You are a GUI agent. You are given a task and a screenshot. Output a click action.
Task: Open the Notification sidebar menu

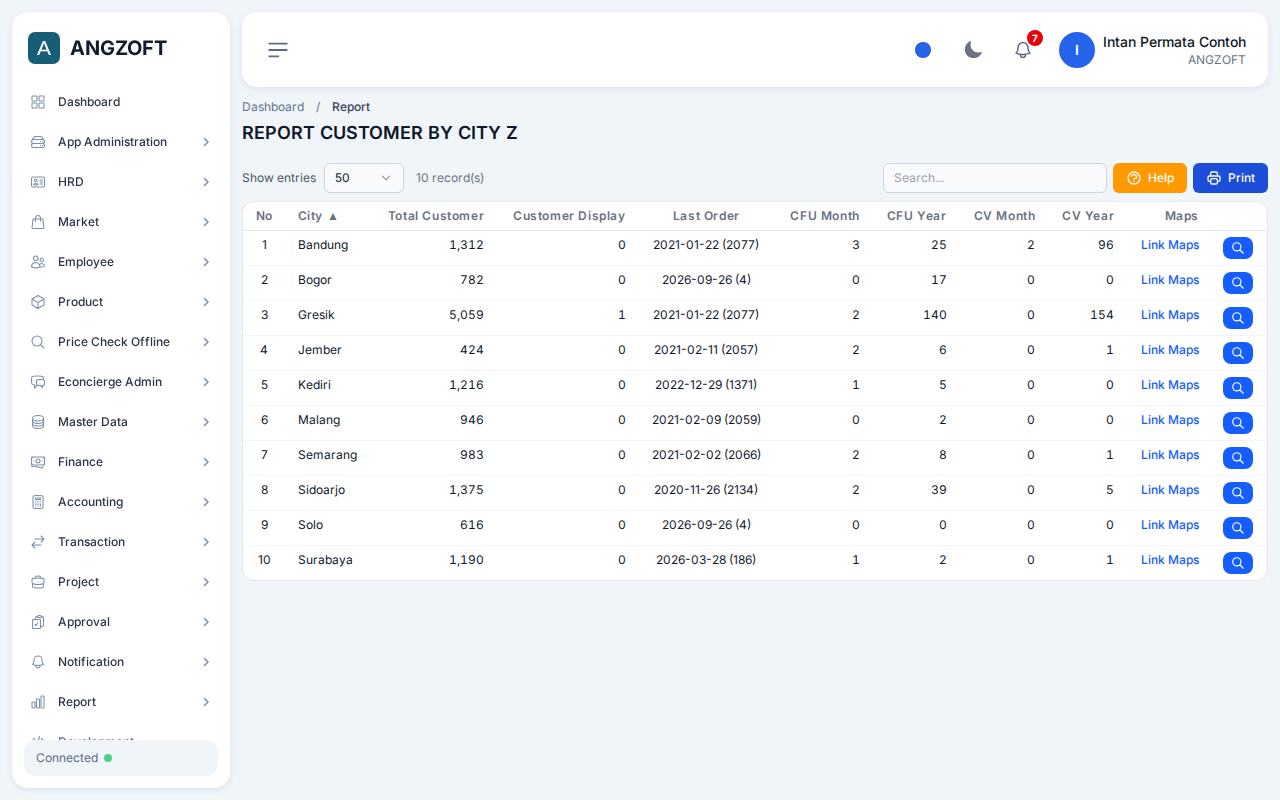pyautogui.click(x=121, y=662)
